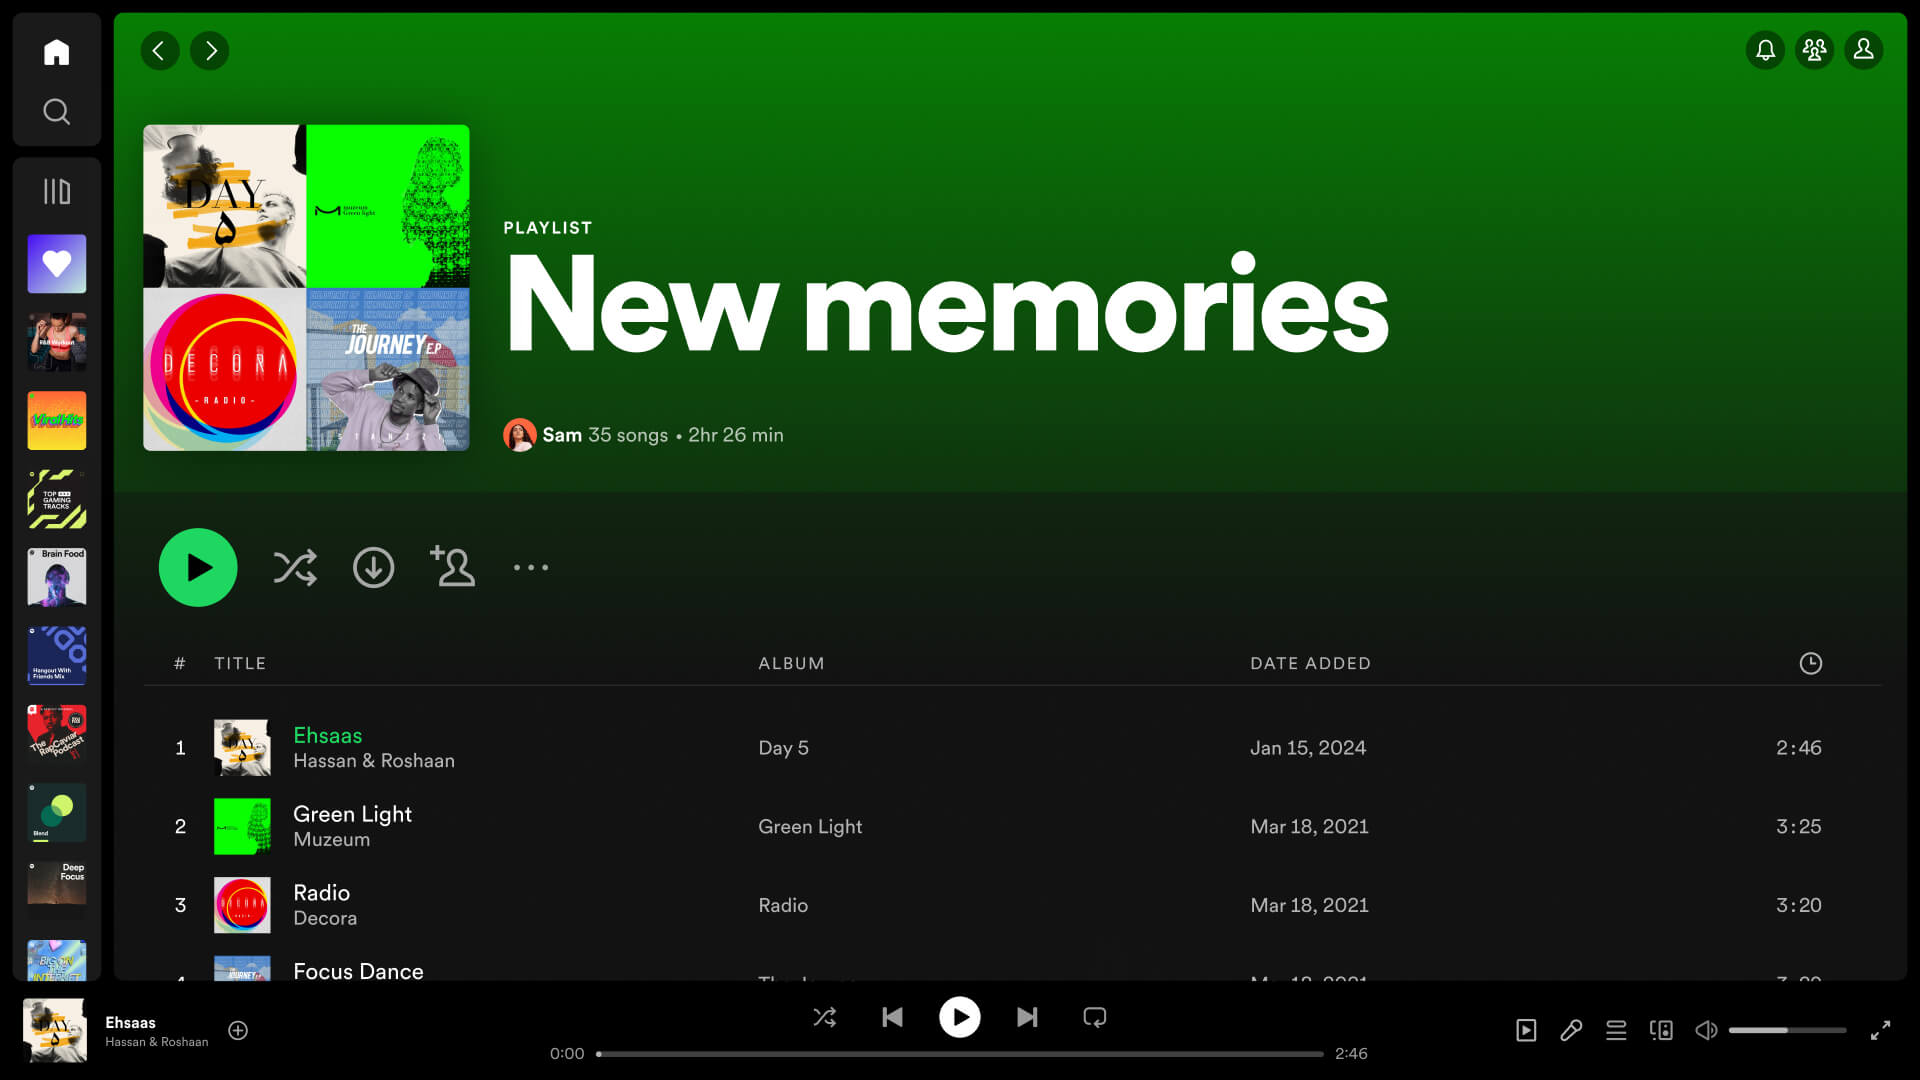Open Green Light album link

pos(810,827)
